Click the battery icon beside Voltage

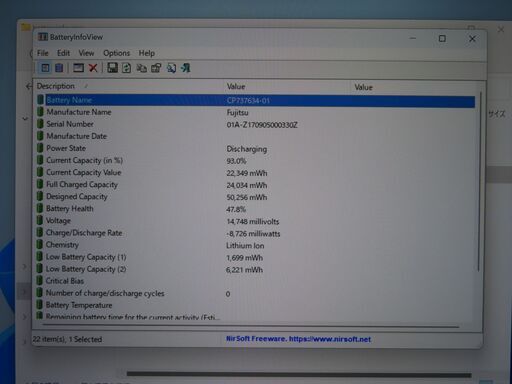pyautogui.click(x=40, y=220)
